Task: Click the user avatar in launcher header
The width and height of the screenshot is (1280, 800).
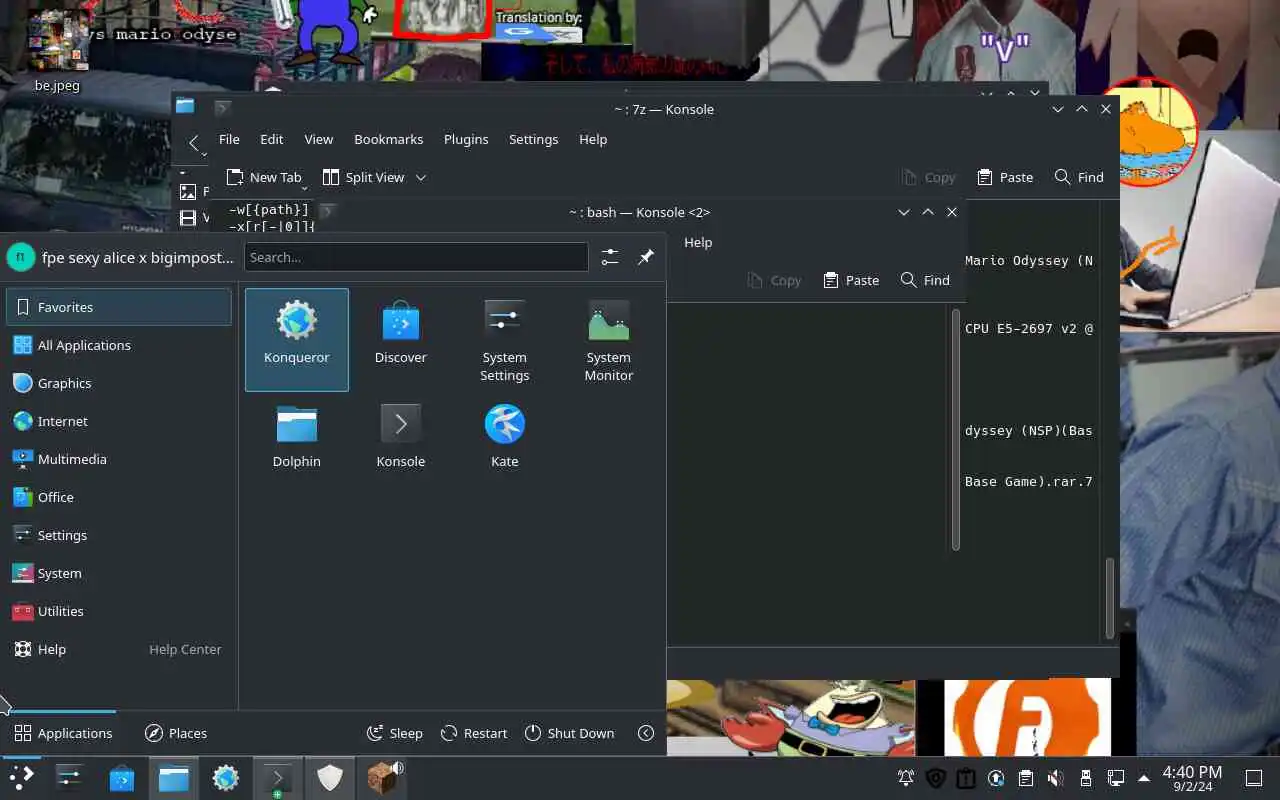Action: (x=20, y=257)
